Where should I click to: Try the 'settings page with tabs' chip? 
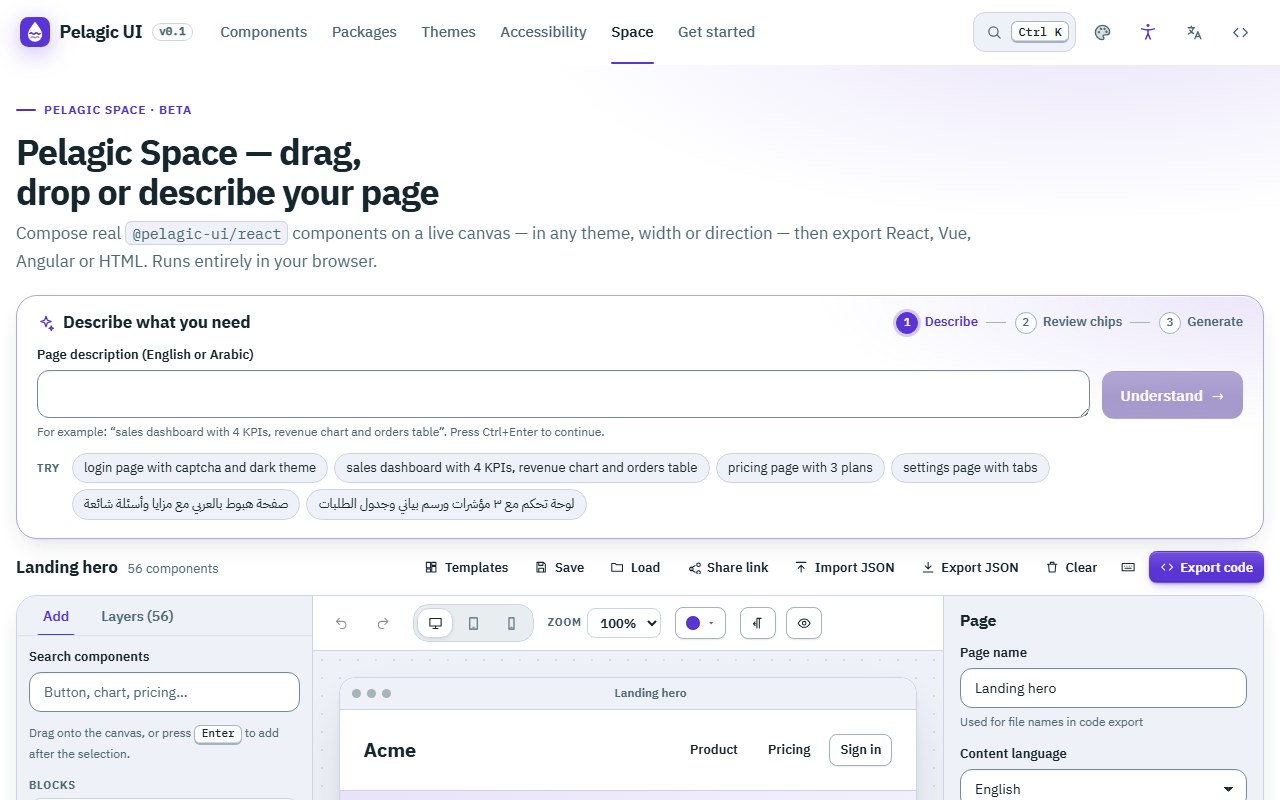970,468
